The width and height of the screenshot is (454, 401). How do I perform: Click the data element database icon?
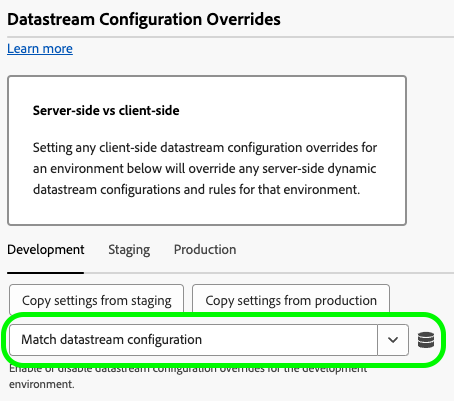426,340
